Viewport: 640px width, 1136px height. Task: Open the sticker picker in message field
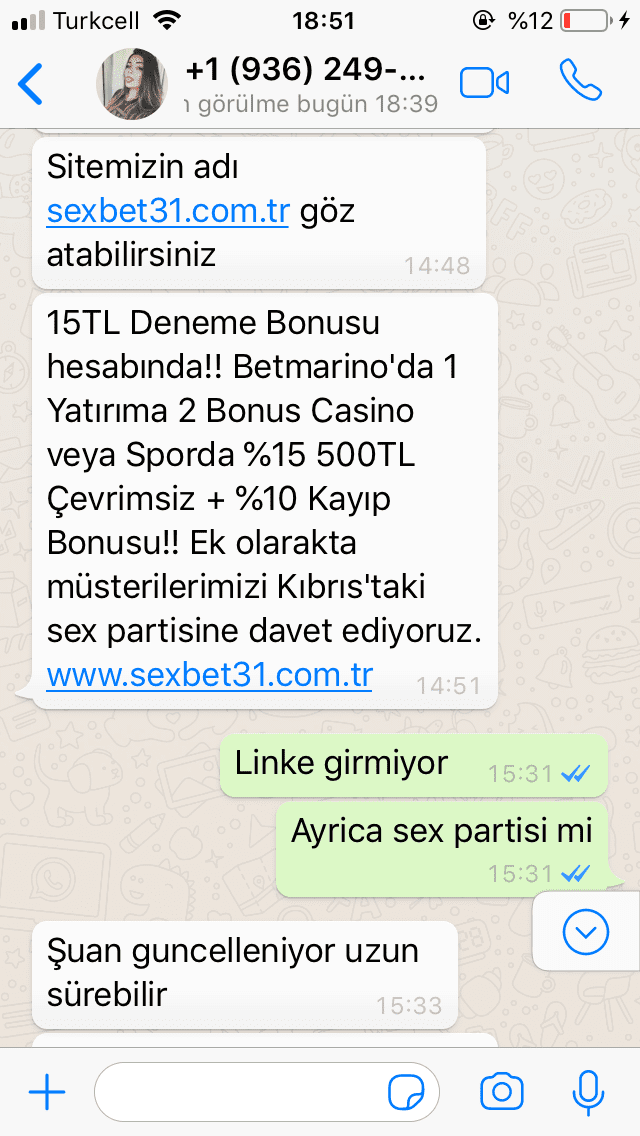pyautogui.click(x=406, y=1092)
